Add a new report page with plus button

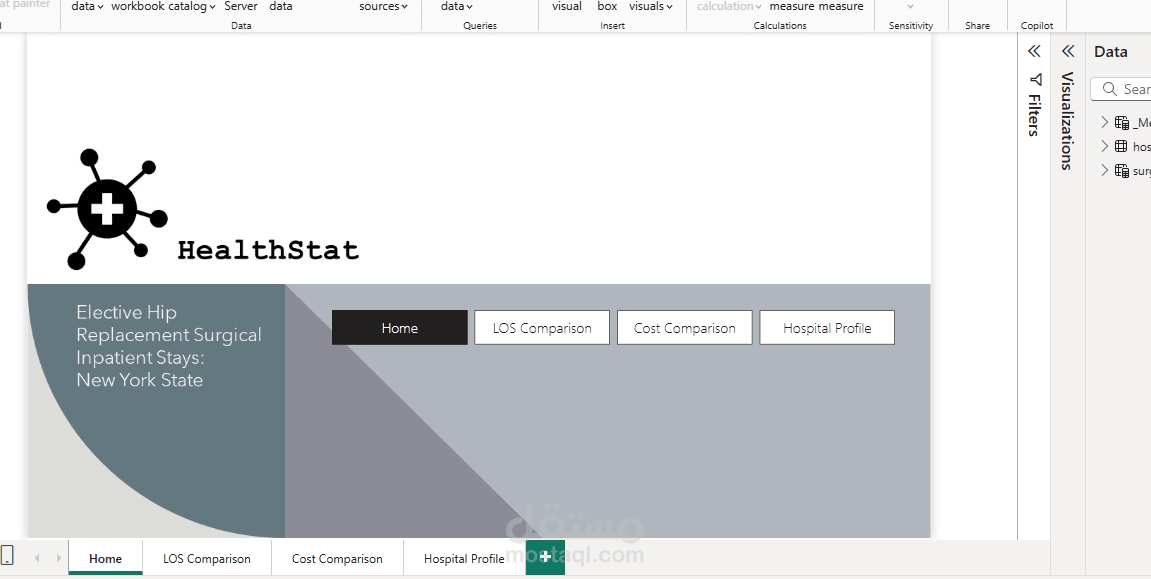[545, 557]
